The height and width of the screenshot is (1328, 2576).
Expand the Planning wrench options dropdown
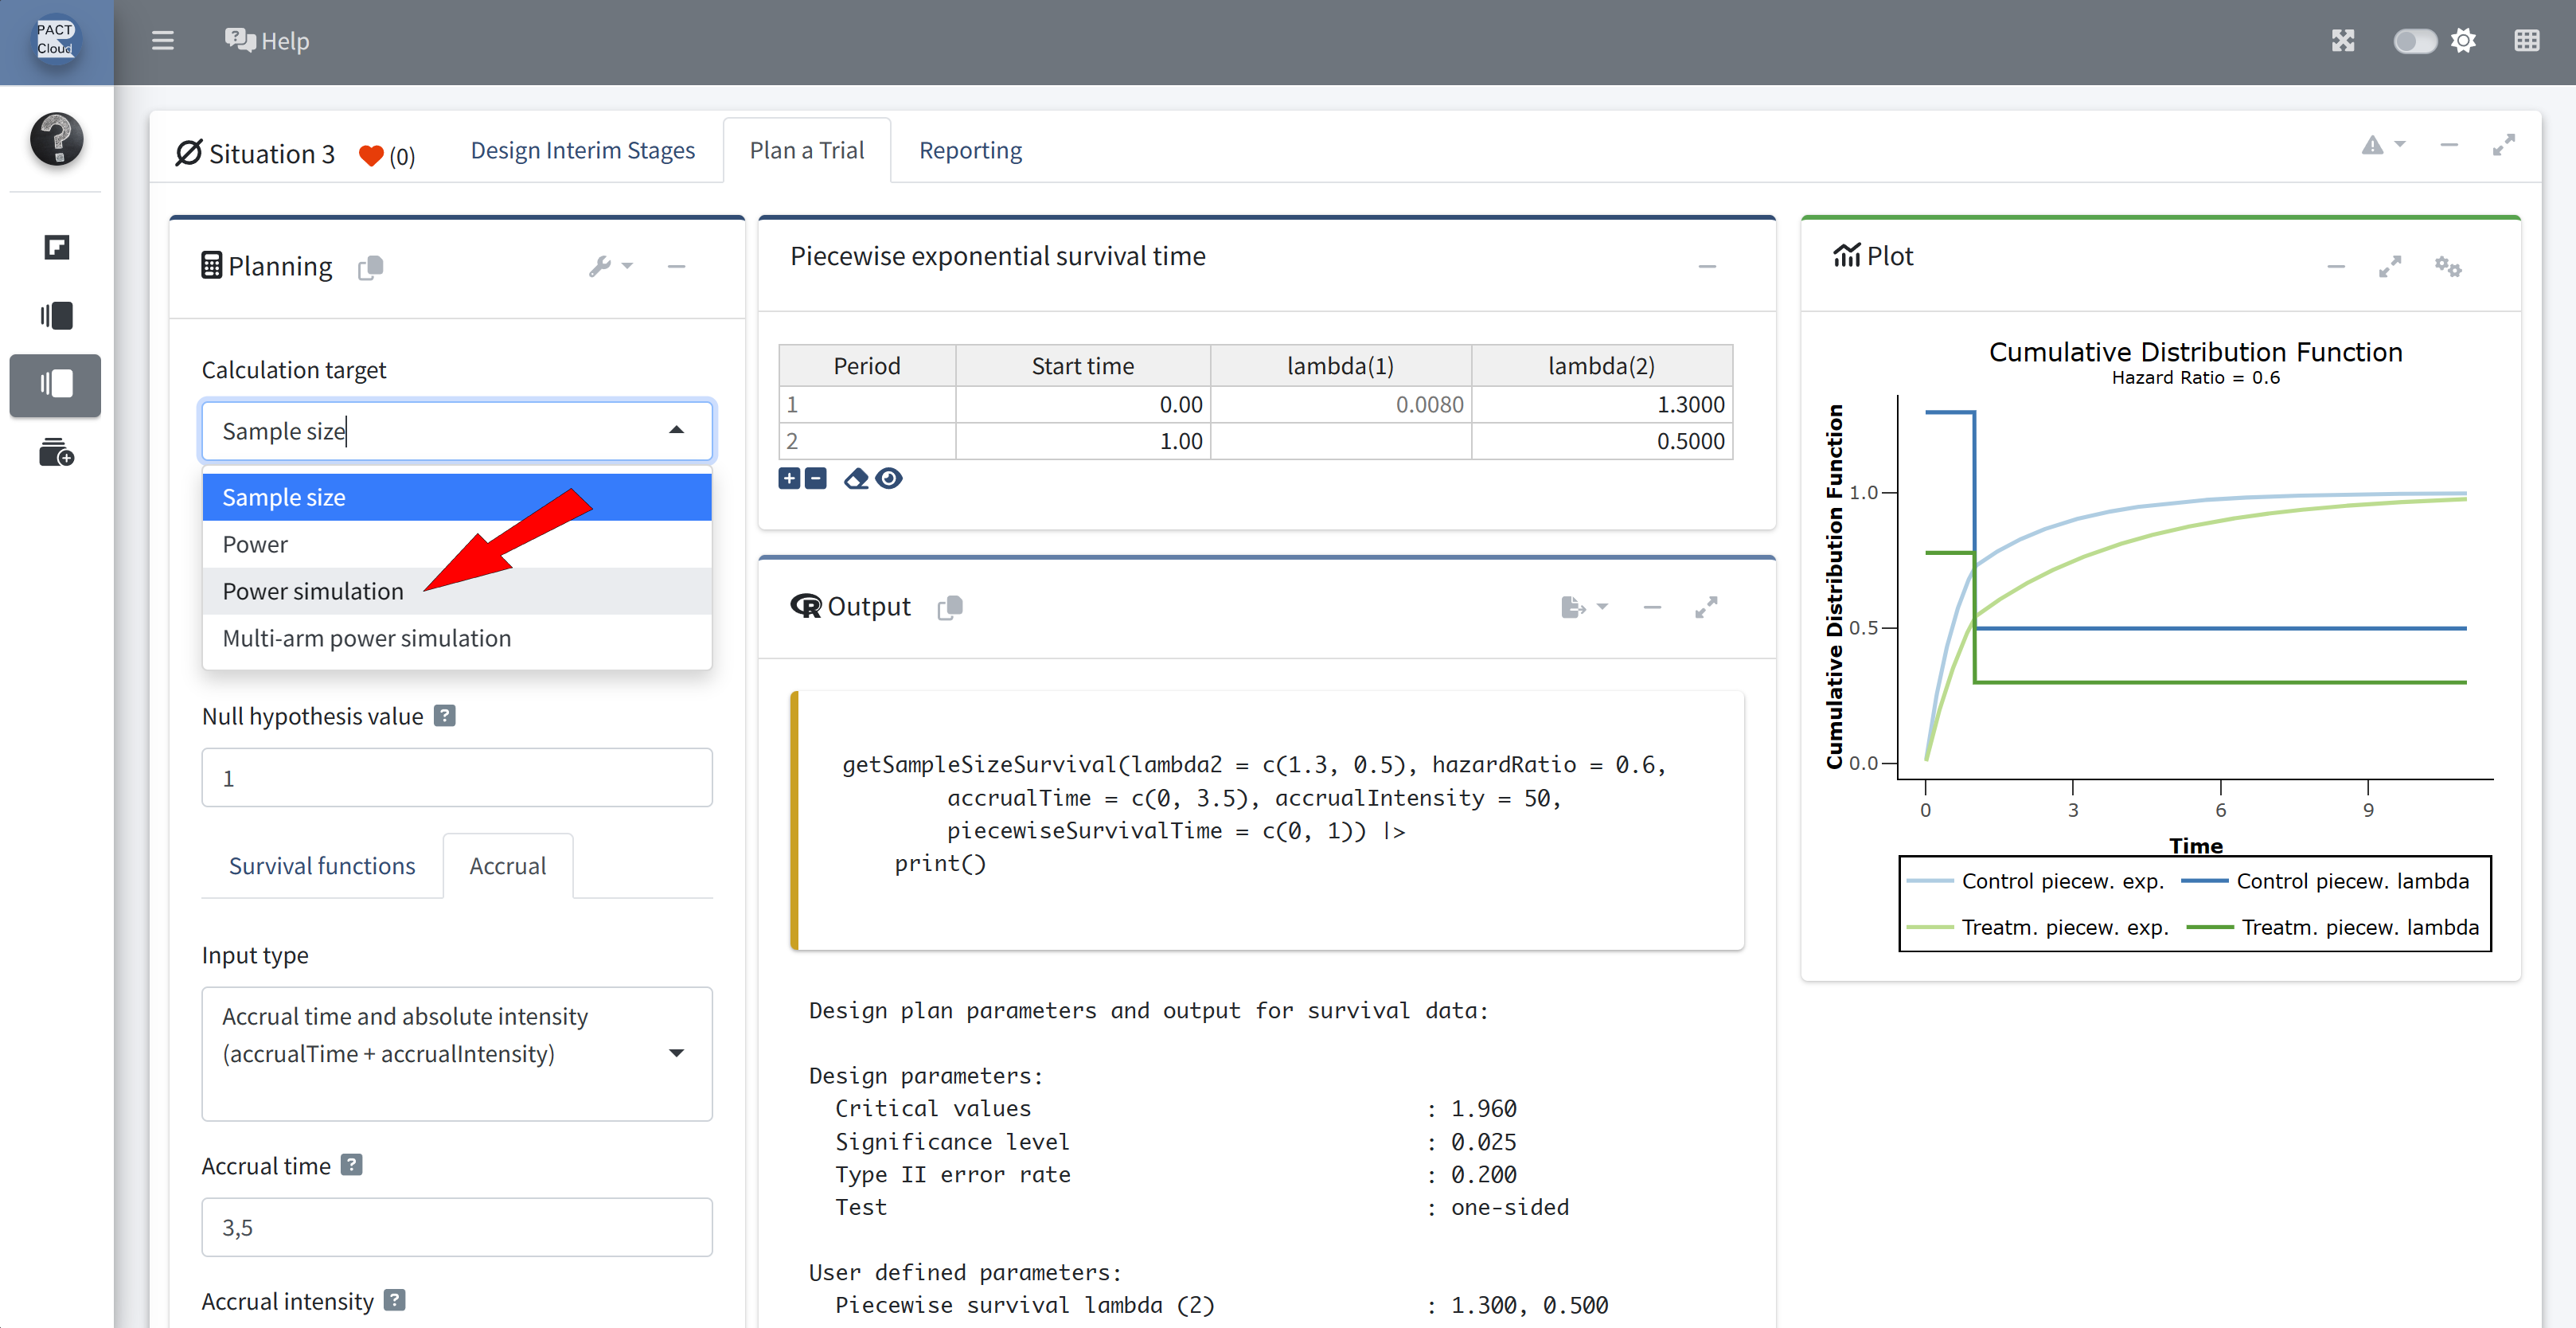click(x=610, y=267)
